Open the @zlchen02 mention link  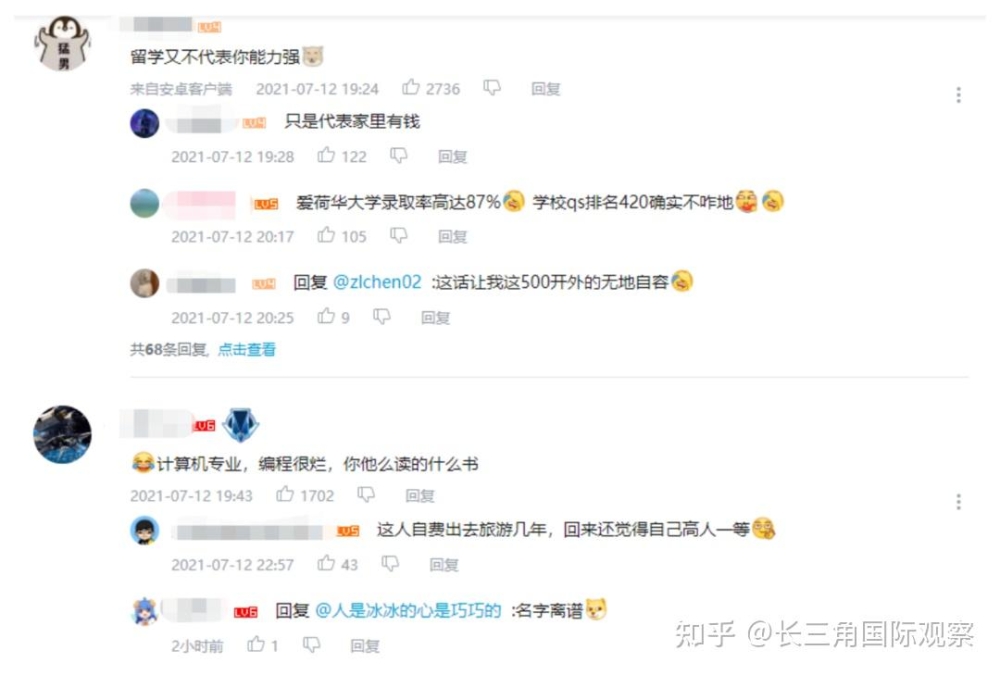(x=377, y=282)
